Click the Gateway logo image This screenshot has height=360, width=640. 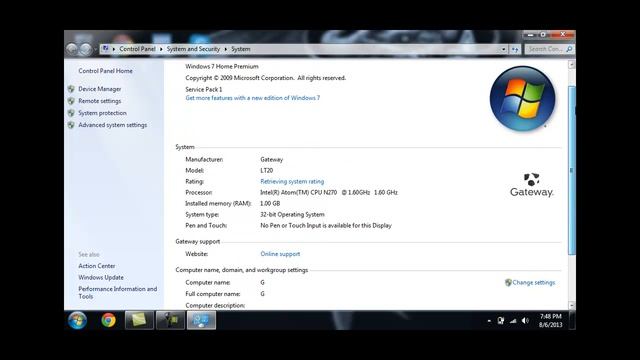click(531, 185)
